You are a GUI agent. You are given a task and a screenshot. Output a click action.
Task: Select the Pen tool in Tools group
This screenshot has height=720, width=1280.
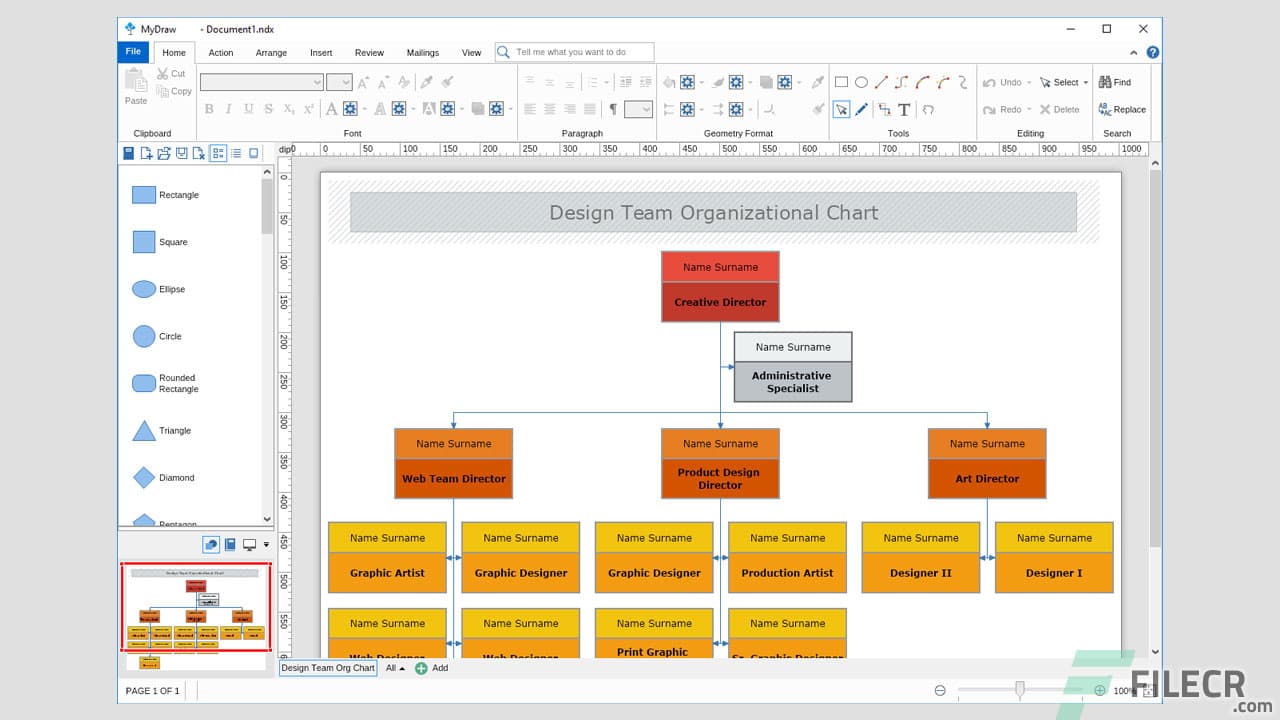click(x=861, y=109)
